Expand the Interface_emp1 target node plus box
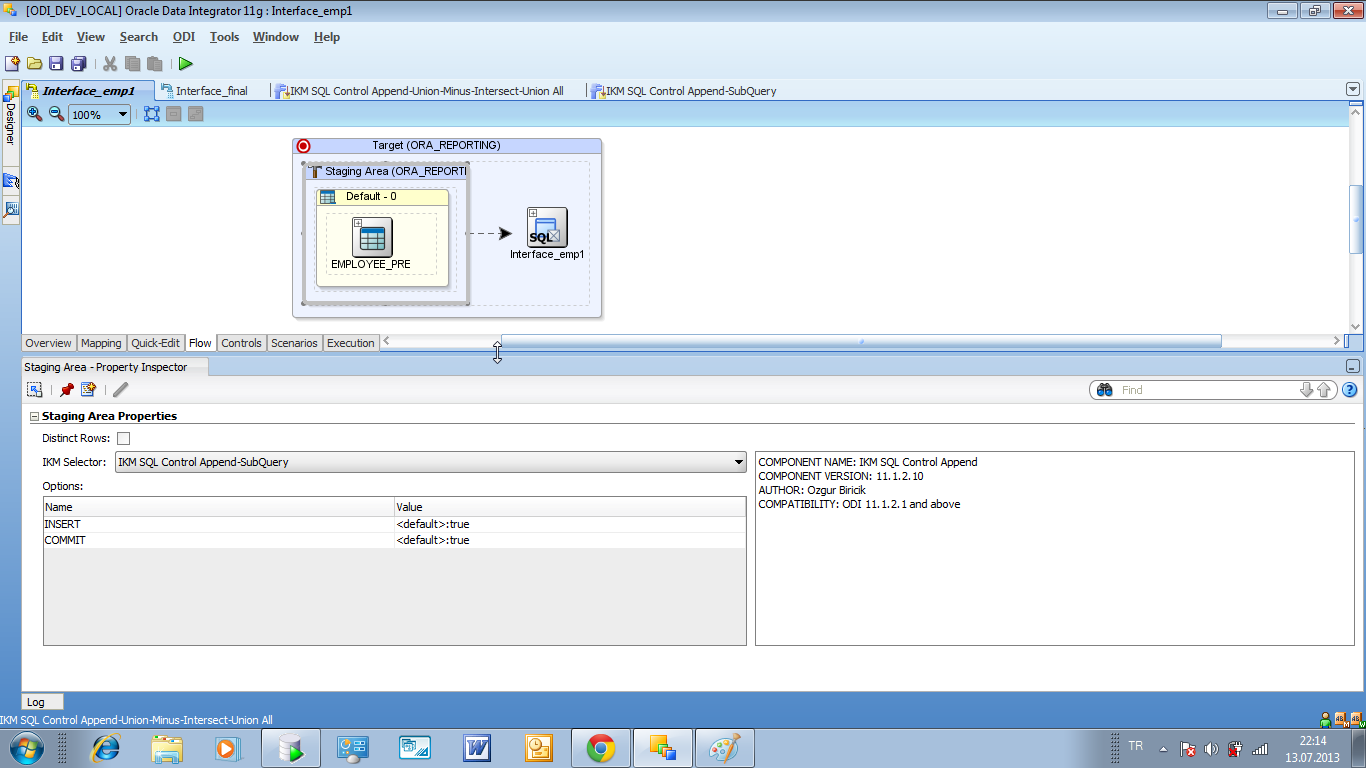1366x768 pixels. click(533, 212)
